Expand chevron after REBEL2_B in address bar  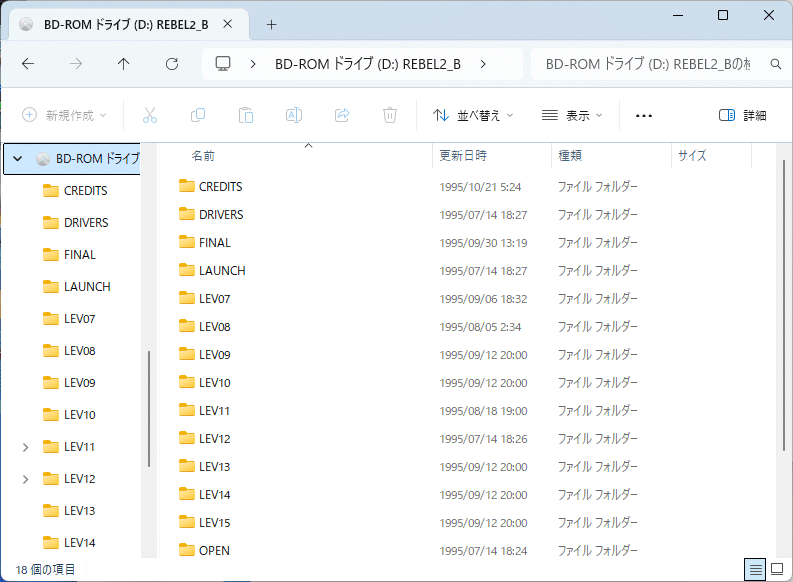(x=483, y=64)
